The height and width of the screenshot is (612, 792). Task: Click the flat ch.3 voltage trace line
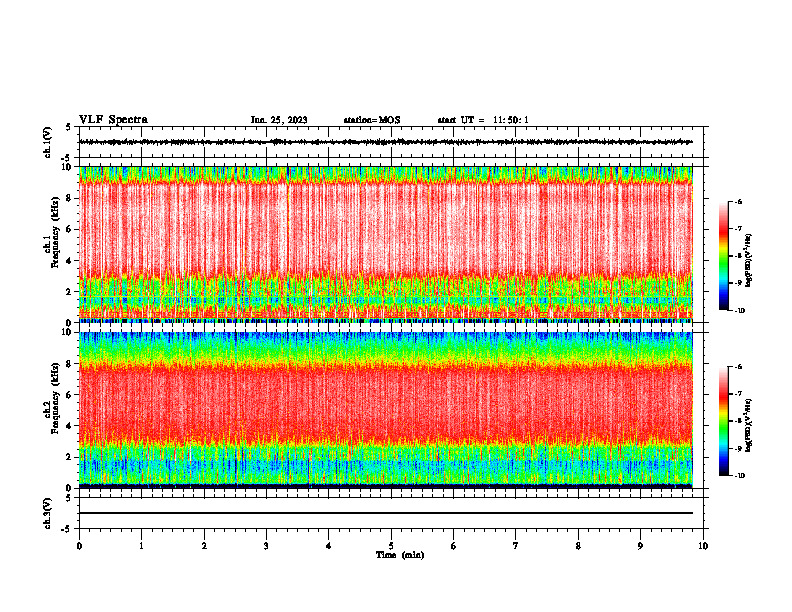[386, 513]
